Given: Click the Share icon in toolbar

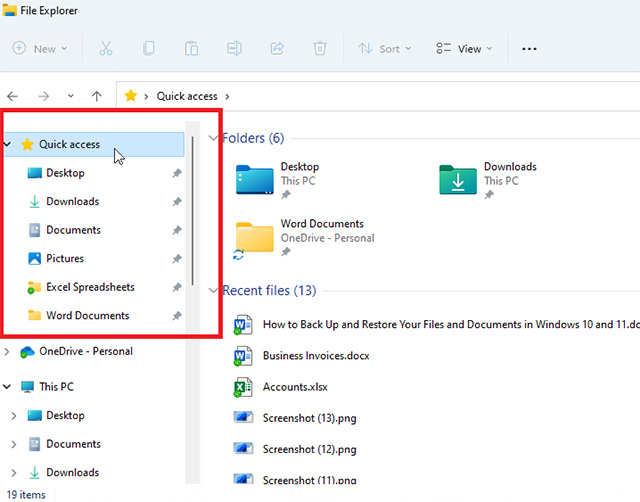Looking at the screenshot, I should (x=277, y=48).
